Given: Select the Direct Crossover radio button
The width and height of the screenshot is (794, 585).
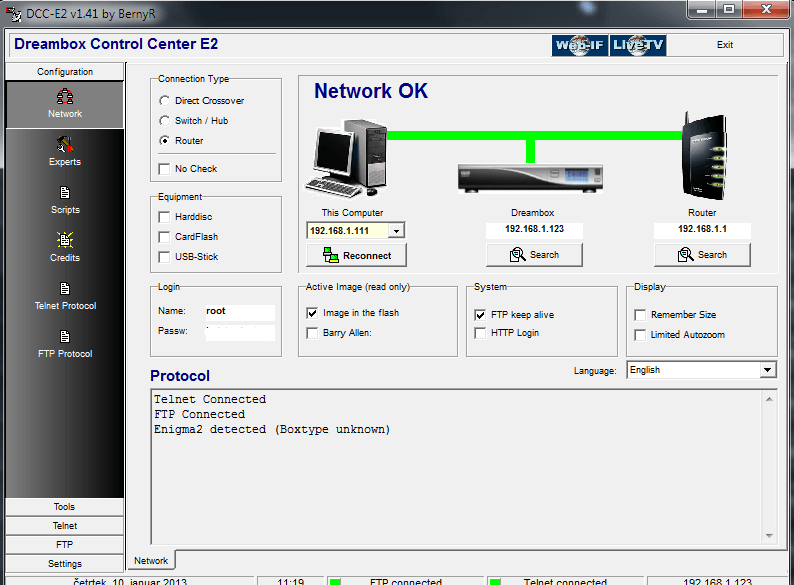Looking at the screenshot, I should click(164, 101).
